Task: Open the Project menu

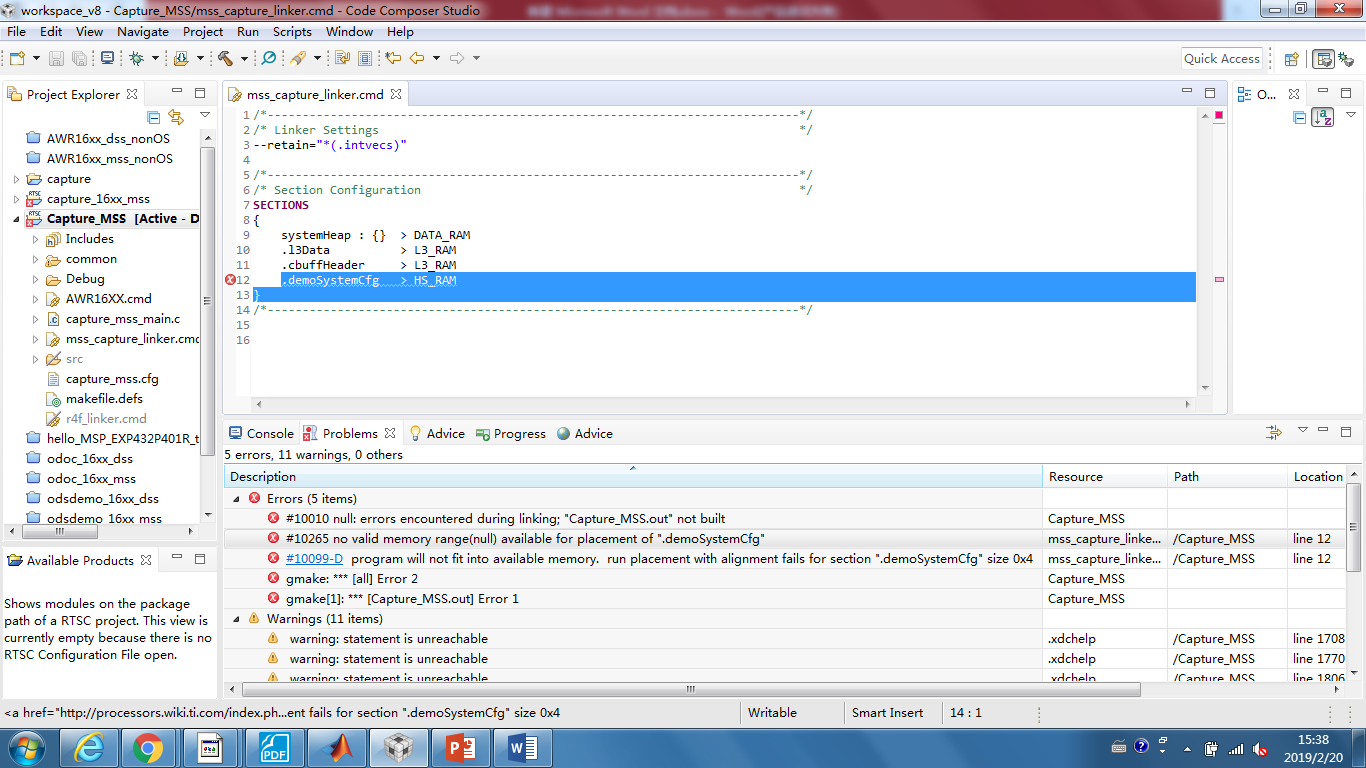Action: tap(203, 32)
